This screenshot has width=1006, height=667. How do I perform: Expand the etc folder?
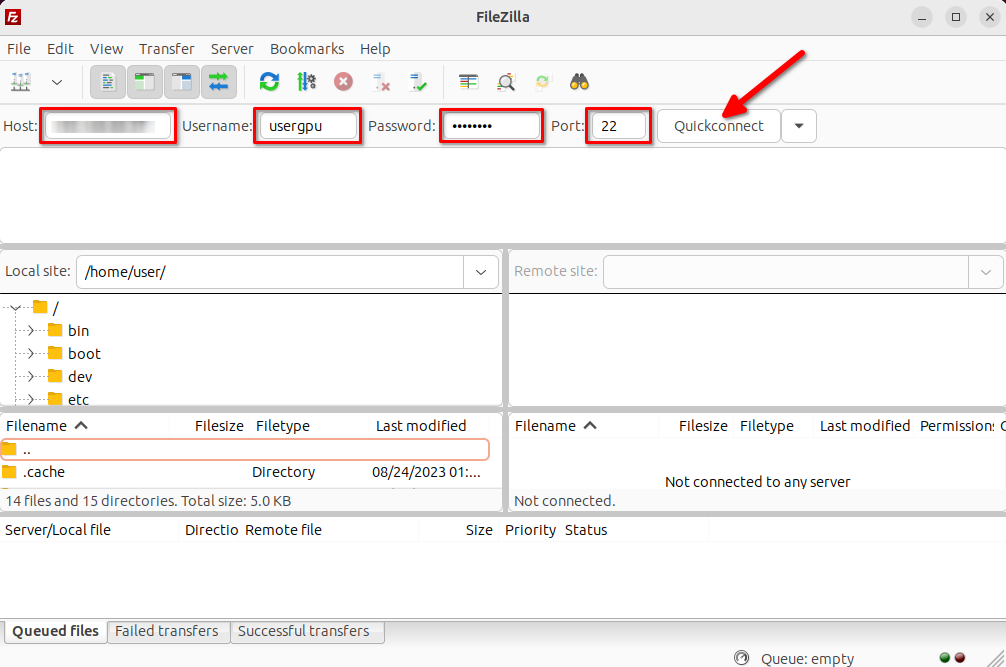(x=30, y=399)
